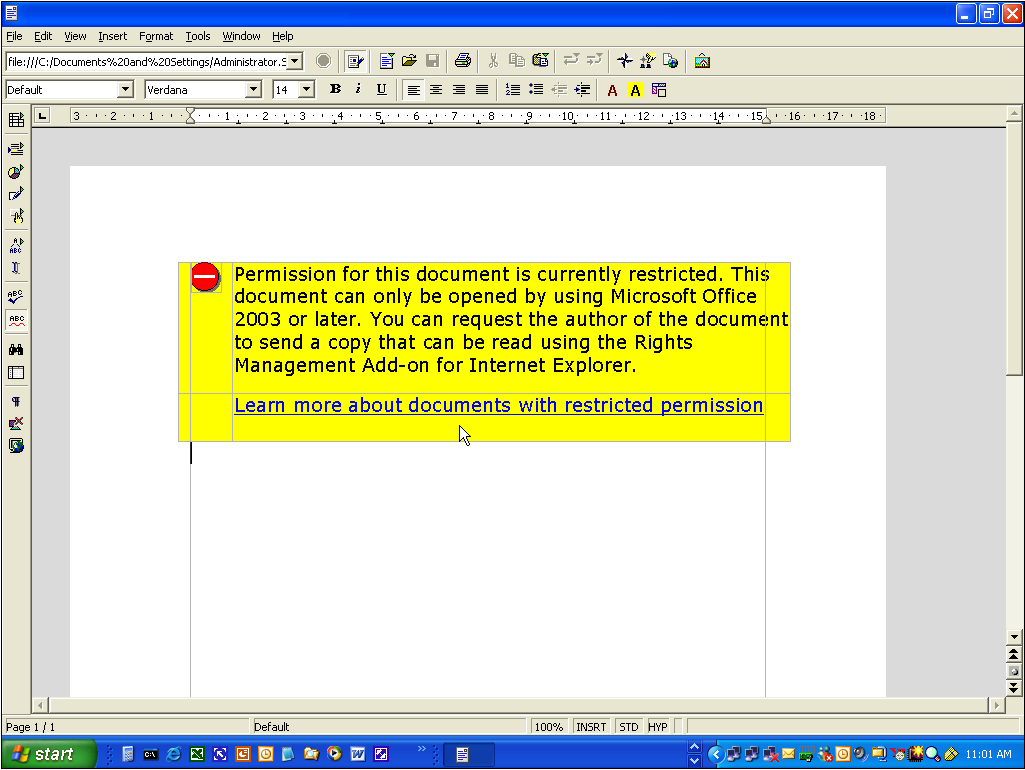This screenshot has width=1025, height=770.
Task: Click the Bullets list icon
Action: coord(536,90)
